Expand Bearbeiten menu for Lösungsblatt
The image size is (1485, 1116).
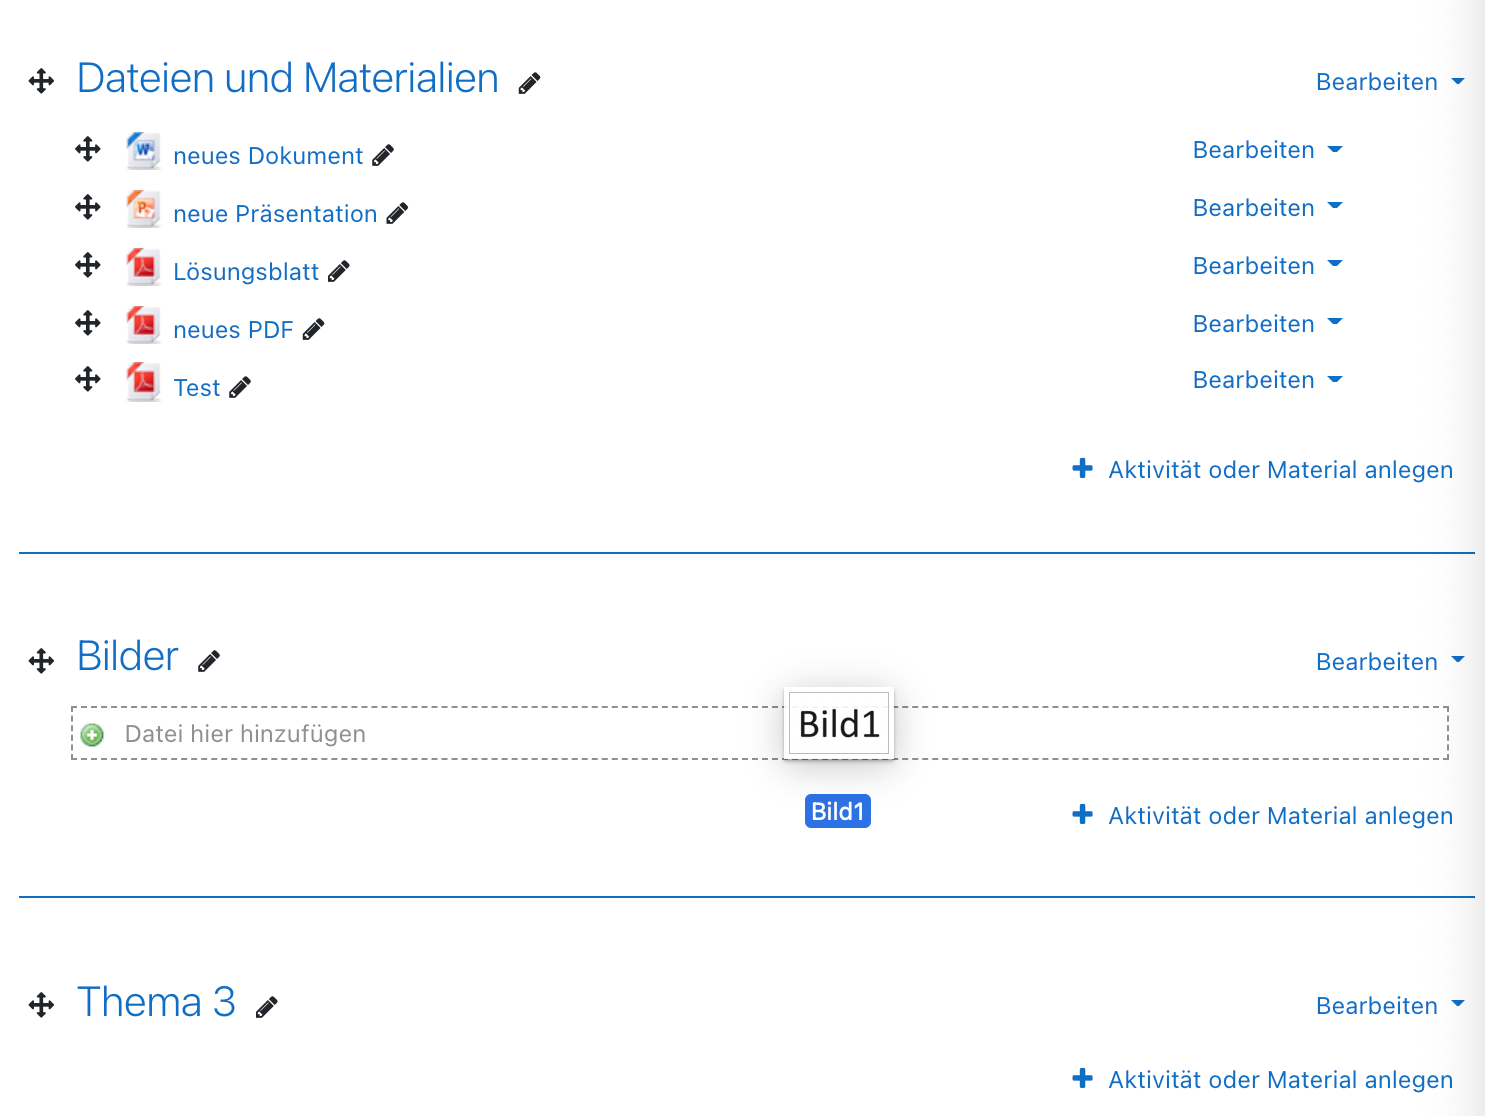coord(1267,266)
